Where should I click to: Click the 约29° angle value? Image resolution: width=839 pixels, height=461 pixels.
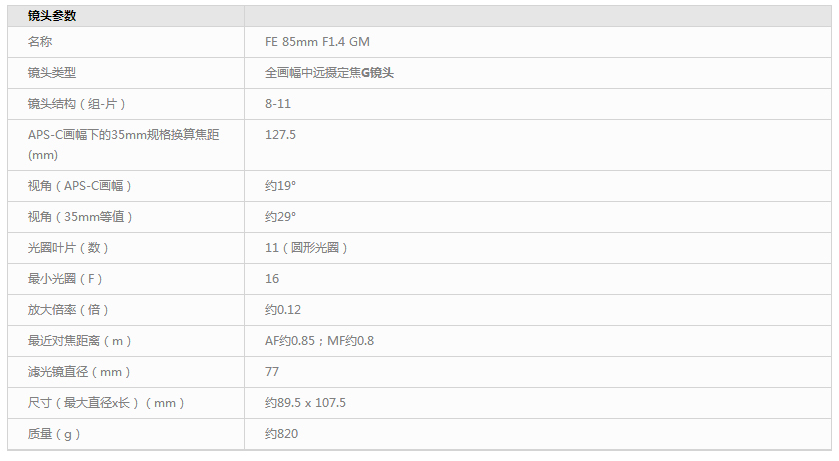pos(280,217)
